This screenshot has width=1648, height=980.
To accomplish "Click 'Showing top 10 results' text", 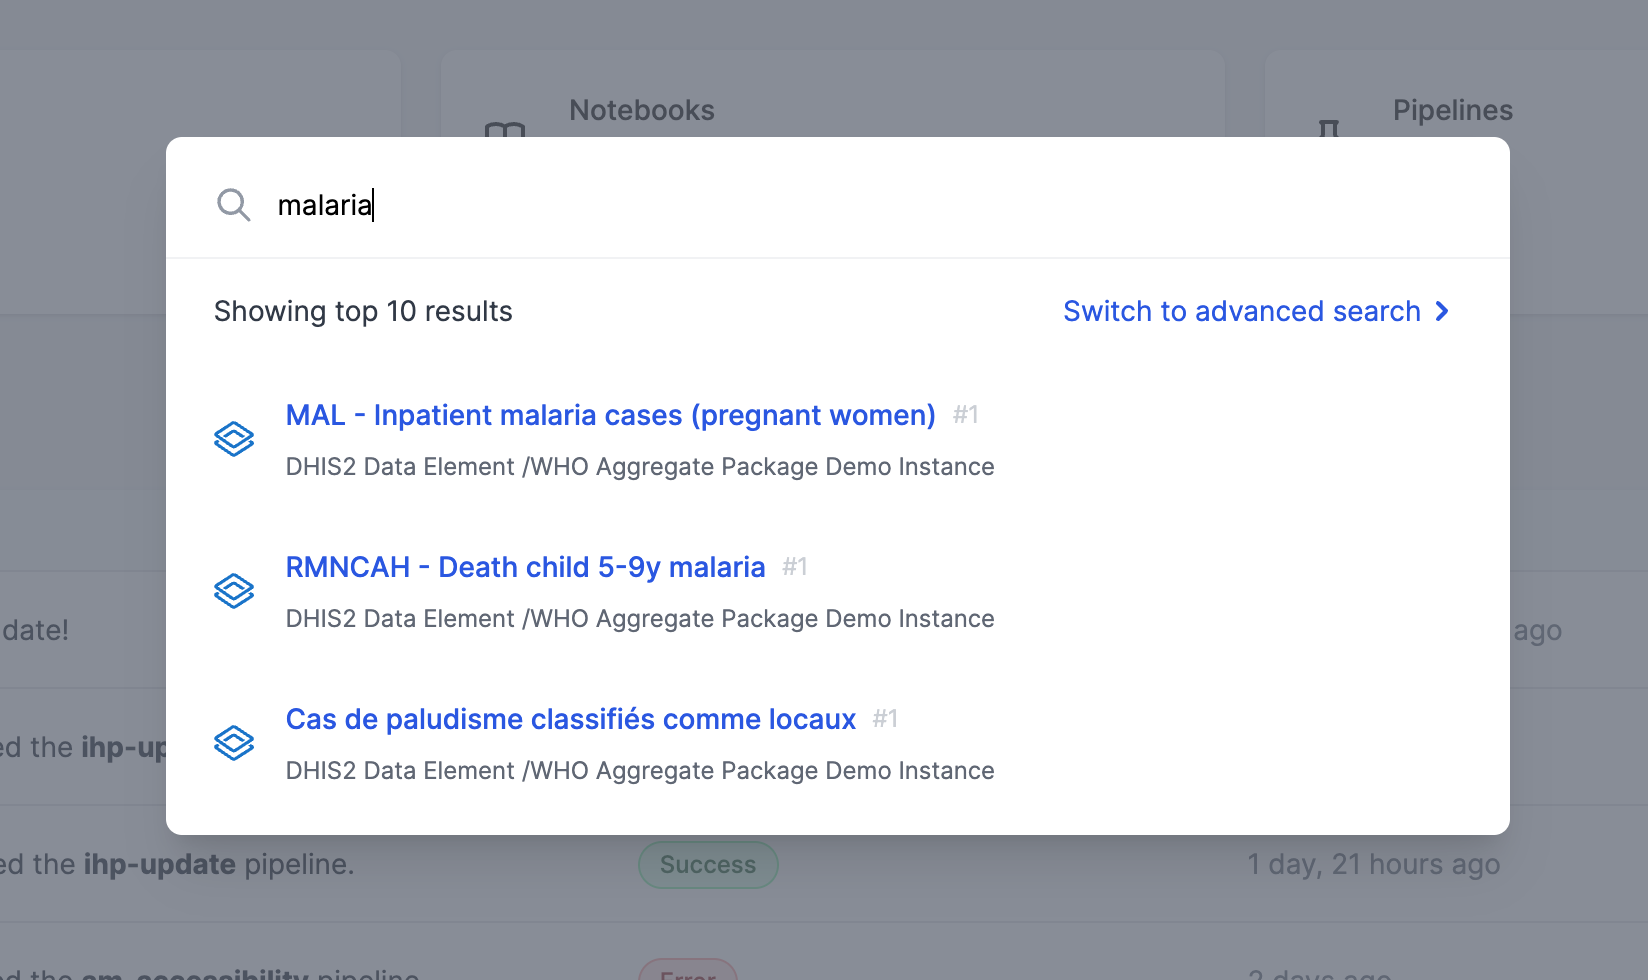I will pos(363,312).
